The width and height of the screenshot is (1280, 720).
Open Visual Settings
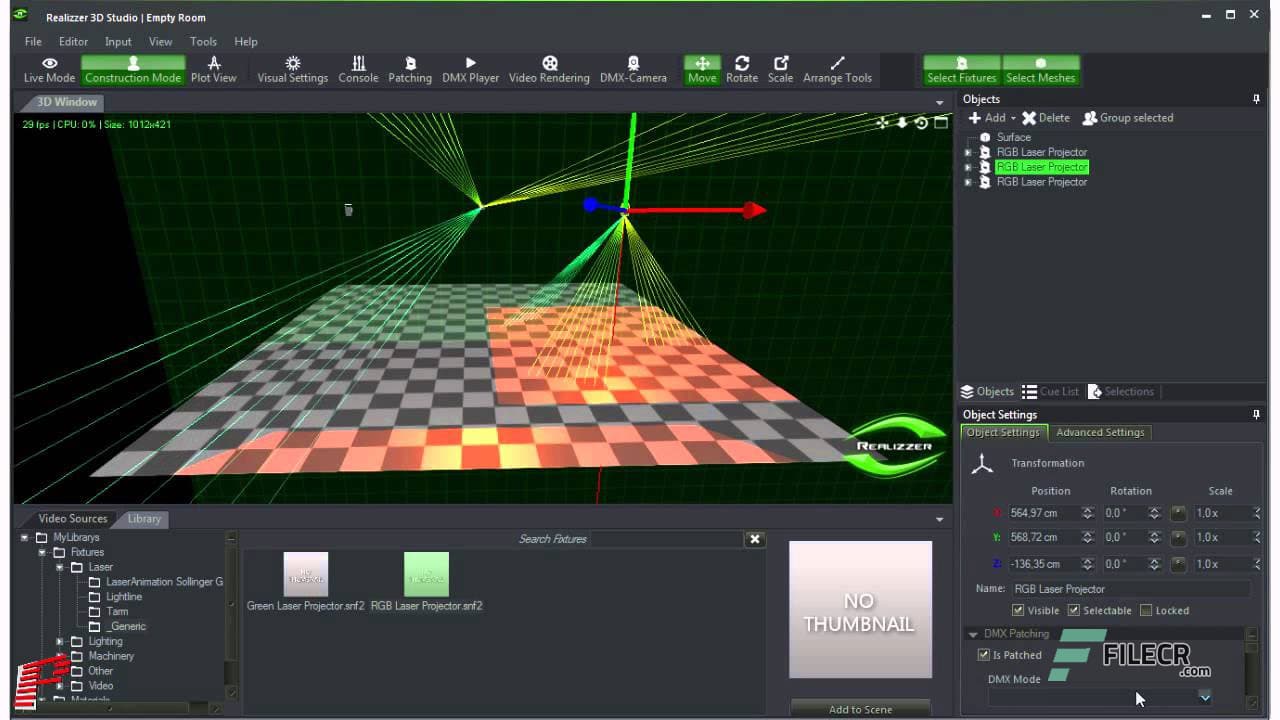pos(291,68)
